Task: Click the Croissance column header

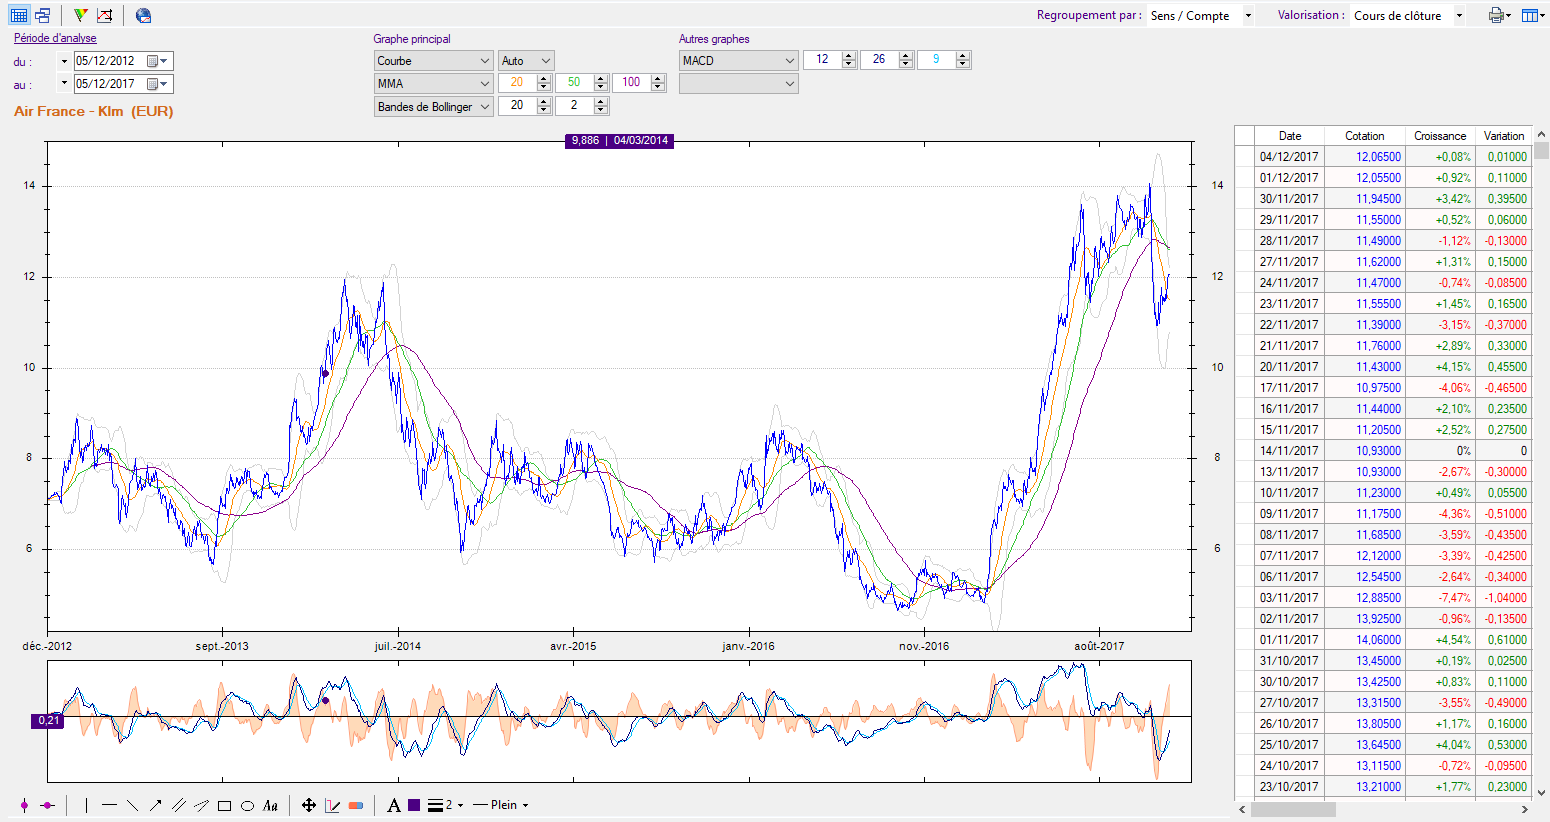Action: coord(1439,136)
